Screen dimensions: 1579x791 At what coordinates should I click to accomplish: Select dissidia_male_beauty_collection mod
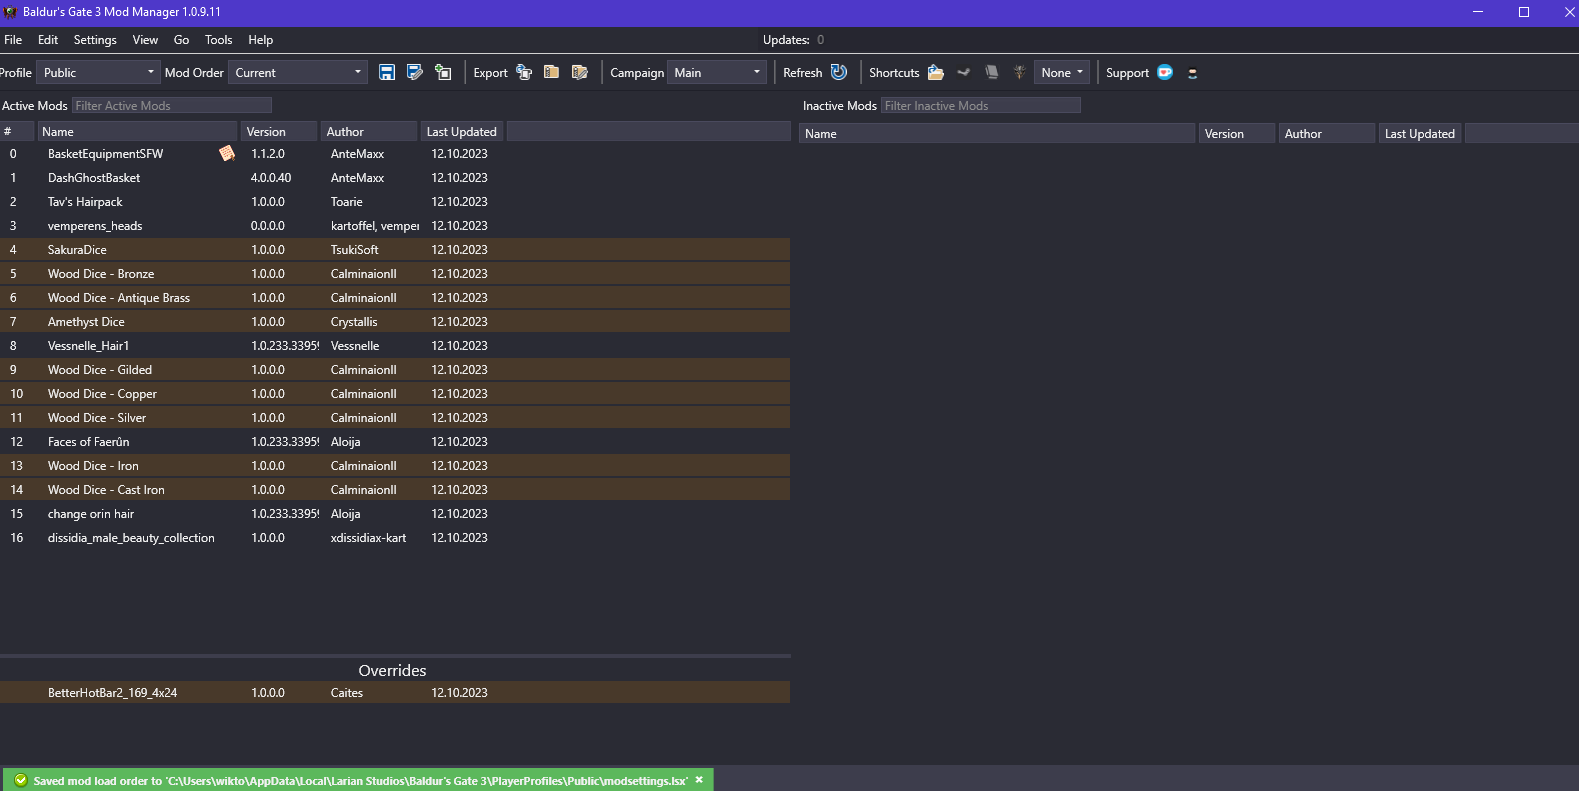click(395, 537)
